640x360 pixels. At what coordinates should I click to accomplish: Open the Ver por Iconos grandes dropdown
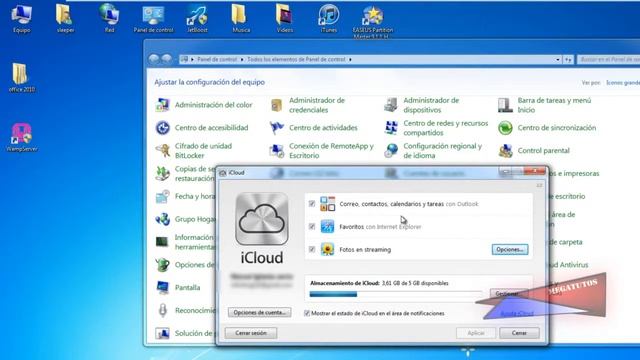623,82
